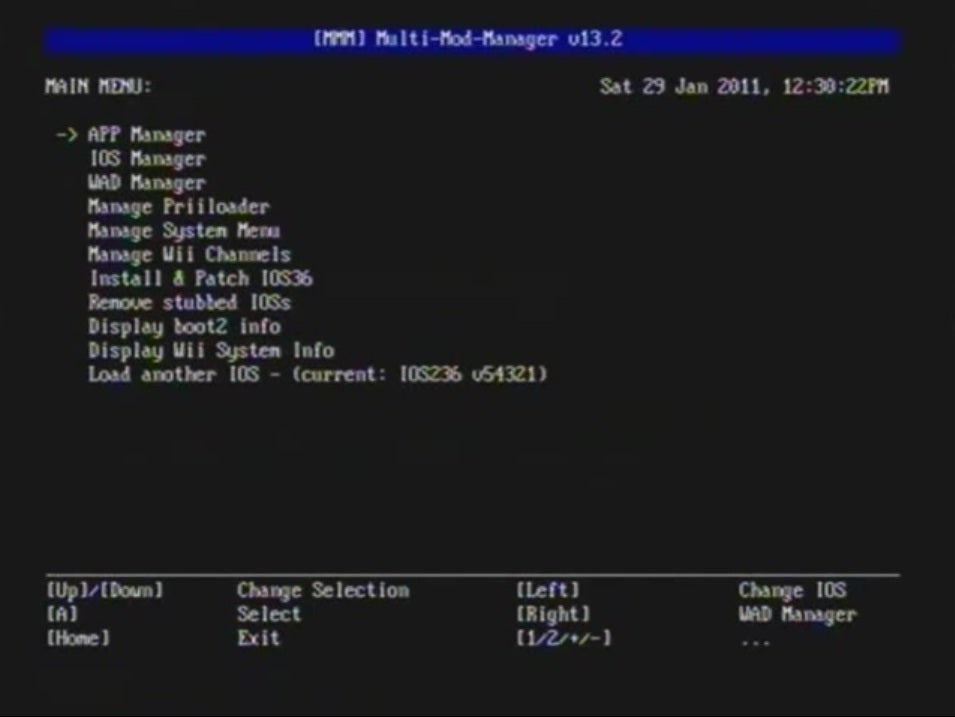The width and height of the screenshot is (955, 717).
Task: Click the [Up]/[Down] key hint
Action: (x=105, y=590)
